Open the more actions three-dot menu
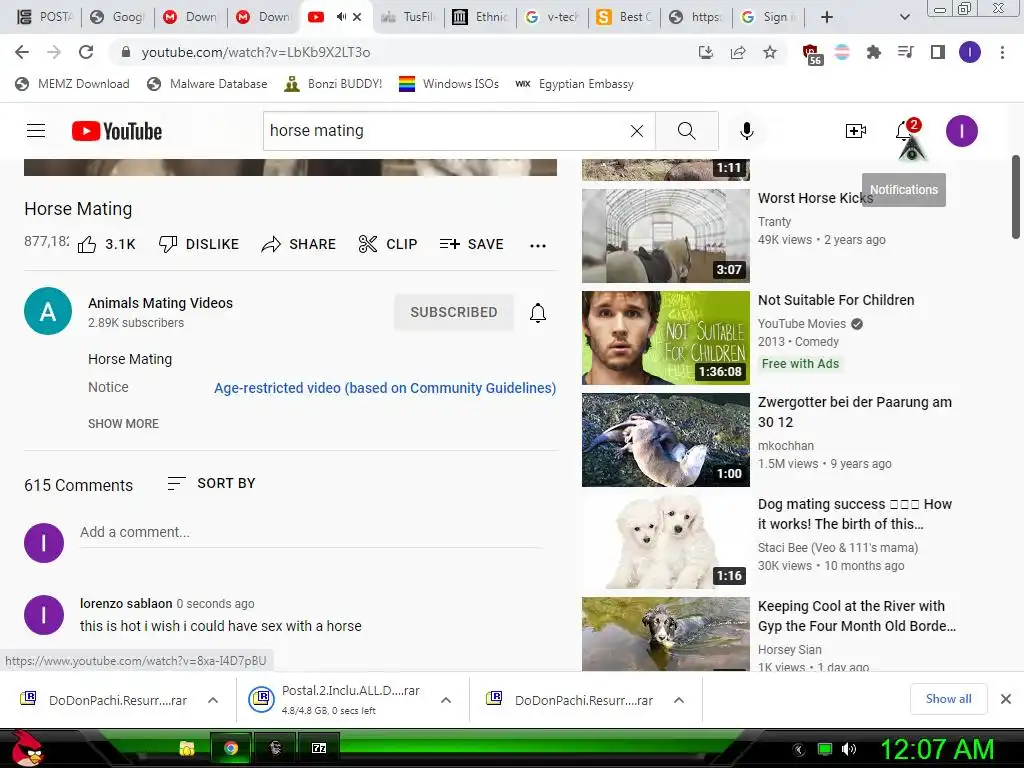 click(x=537, y=246)
